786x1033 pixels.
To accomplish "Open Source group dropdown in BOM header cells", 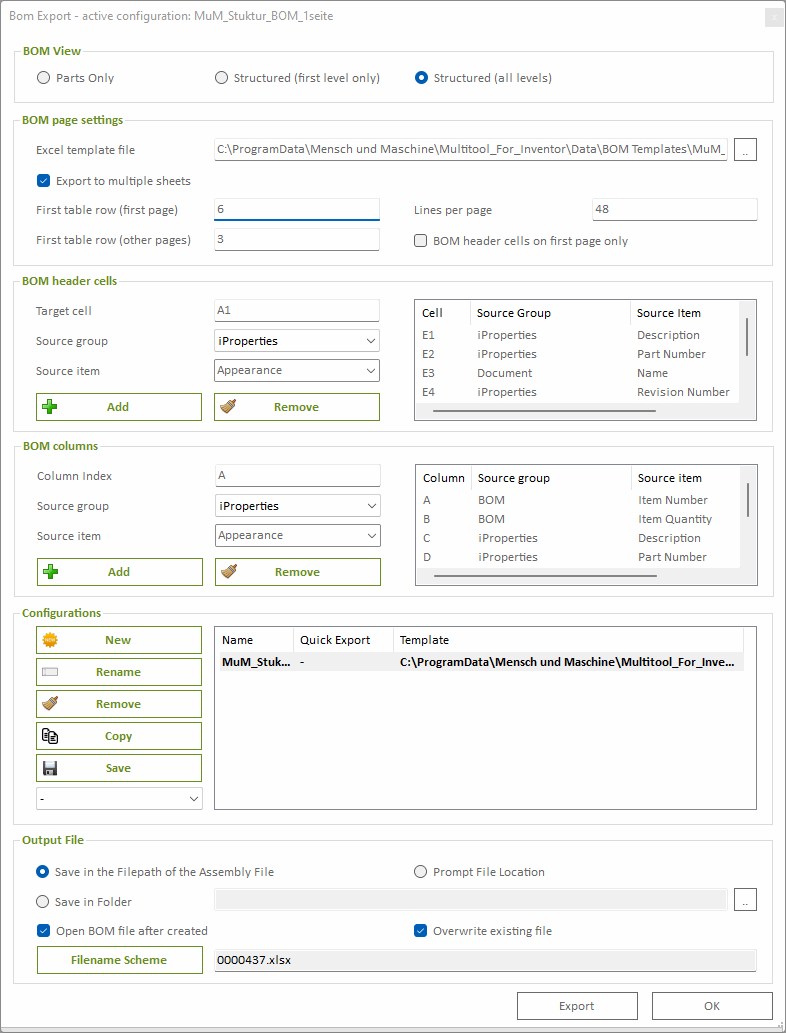I will (297, 341).
